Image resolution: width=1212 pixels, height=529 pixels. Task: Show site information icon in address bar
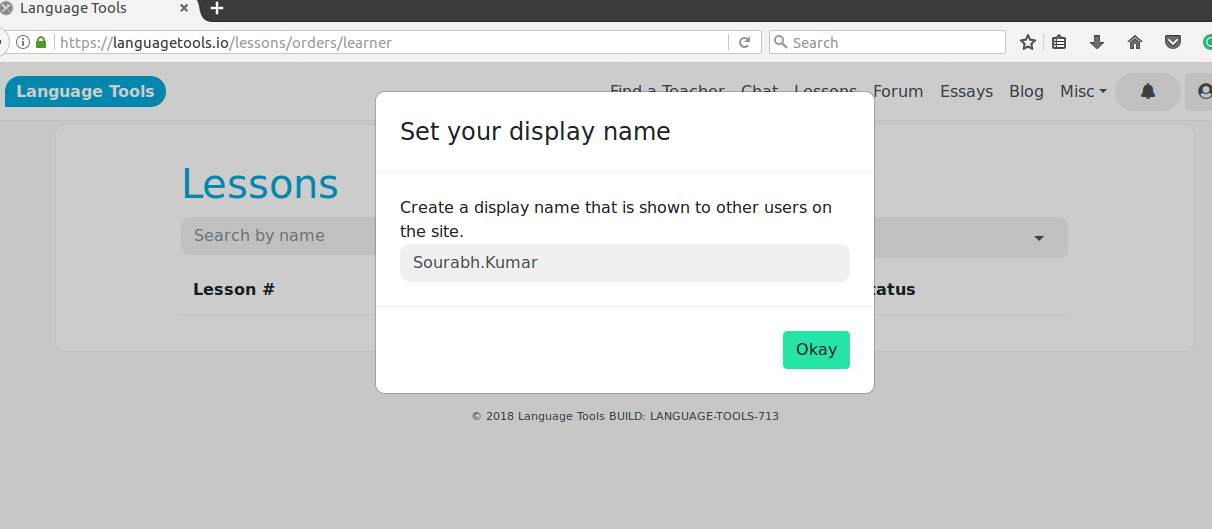point(23,43)
